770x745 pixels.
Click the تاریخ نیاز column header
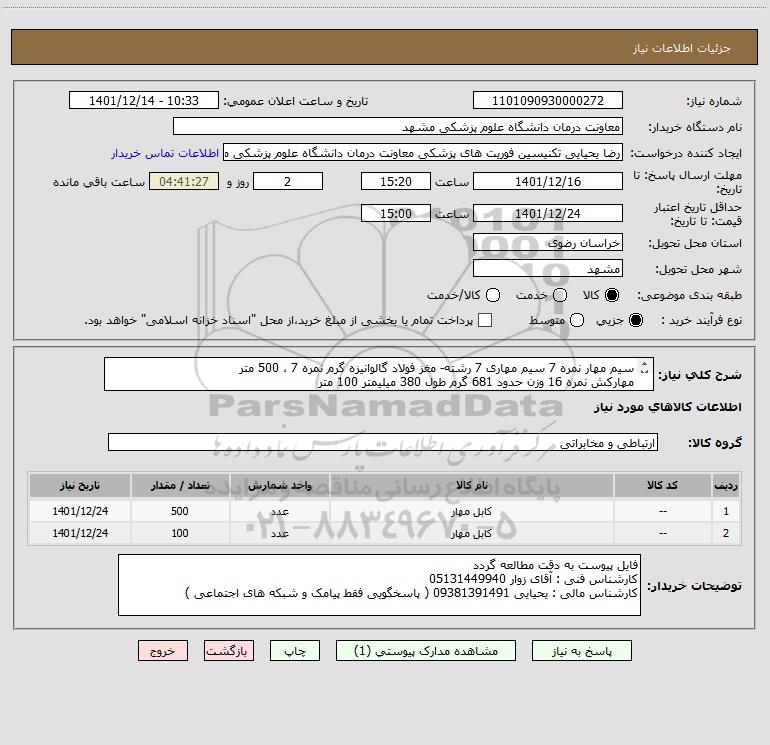click(x=80, y=485)
